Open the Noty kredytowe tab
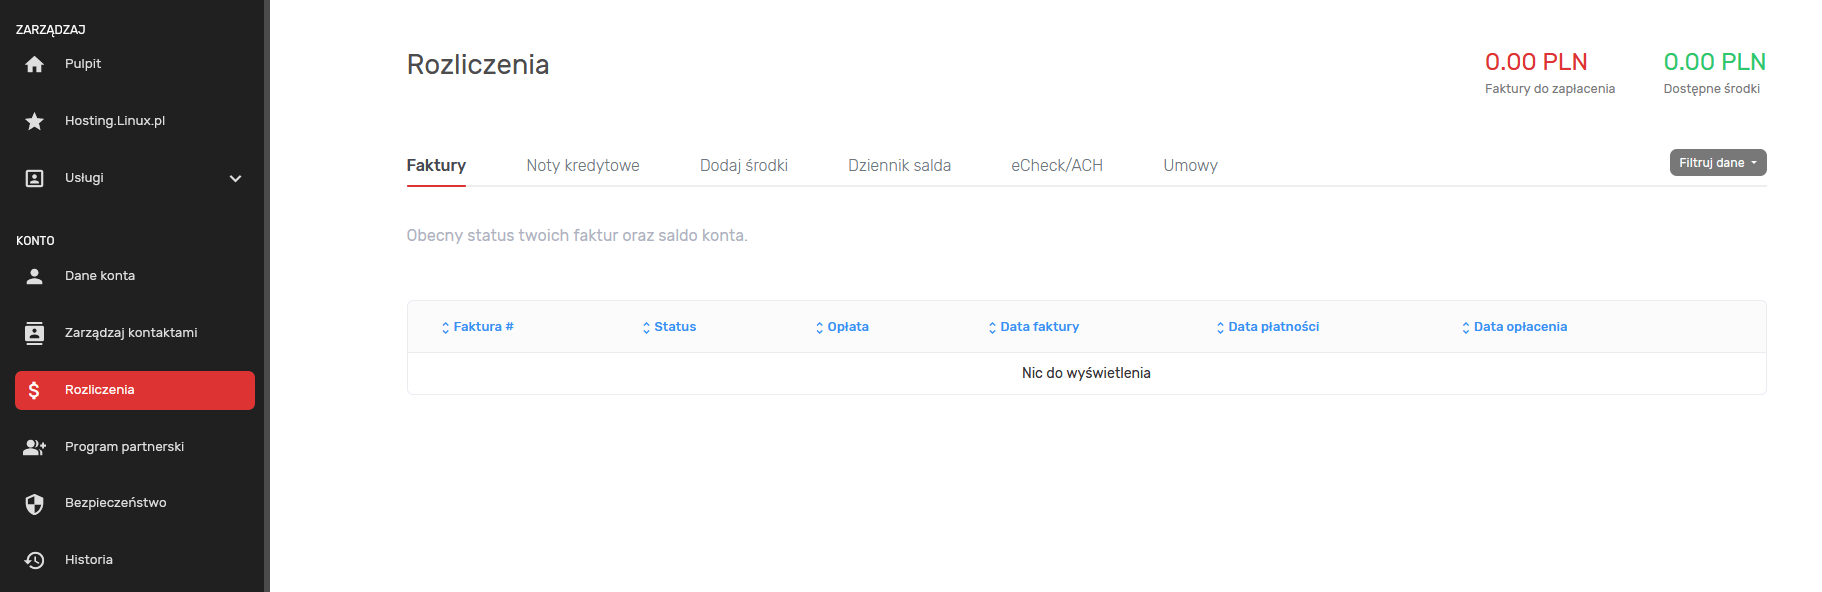The height and width of the screenshot is (592, 1822). pyautogui.click(x=583, y=166)
